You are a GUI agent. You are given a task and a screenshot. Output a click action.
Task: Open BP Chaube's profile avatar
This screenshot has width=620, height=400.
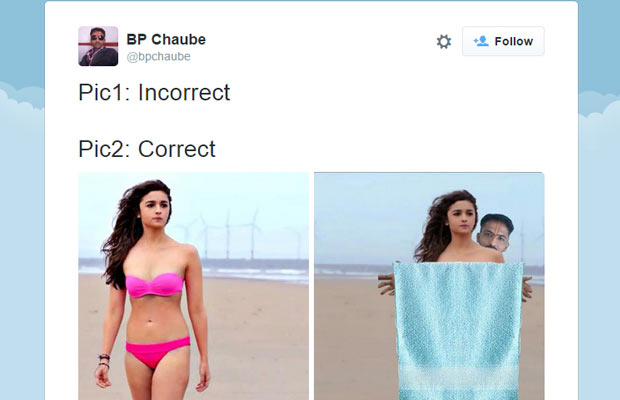coord(98,46)
